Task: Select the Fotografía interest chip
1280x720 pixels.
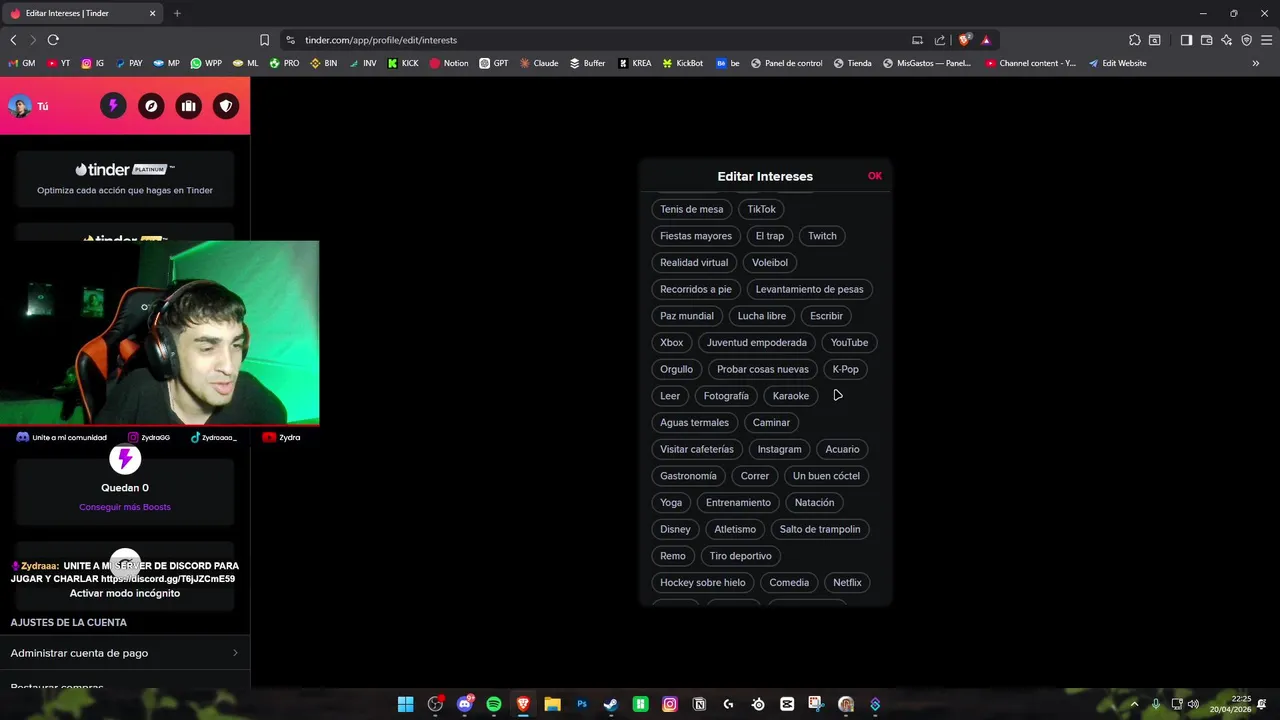Action: click(x=726, y=396)
